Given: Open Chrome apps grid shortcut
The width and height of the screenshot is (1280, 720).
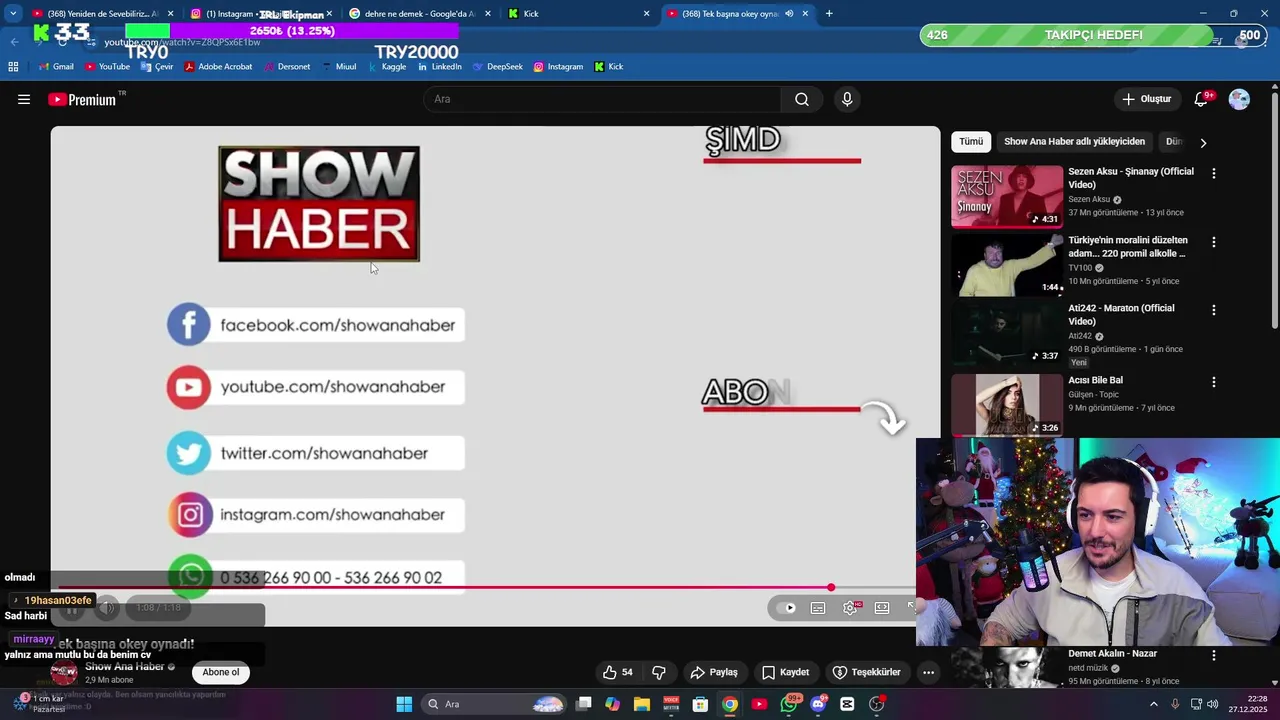Looking at the screenshot, I should pyautogui.click(x=13, y=67).
